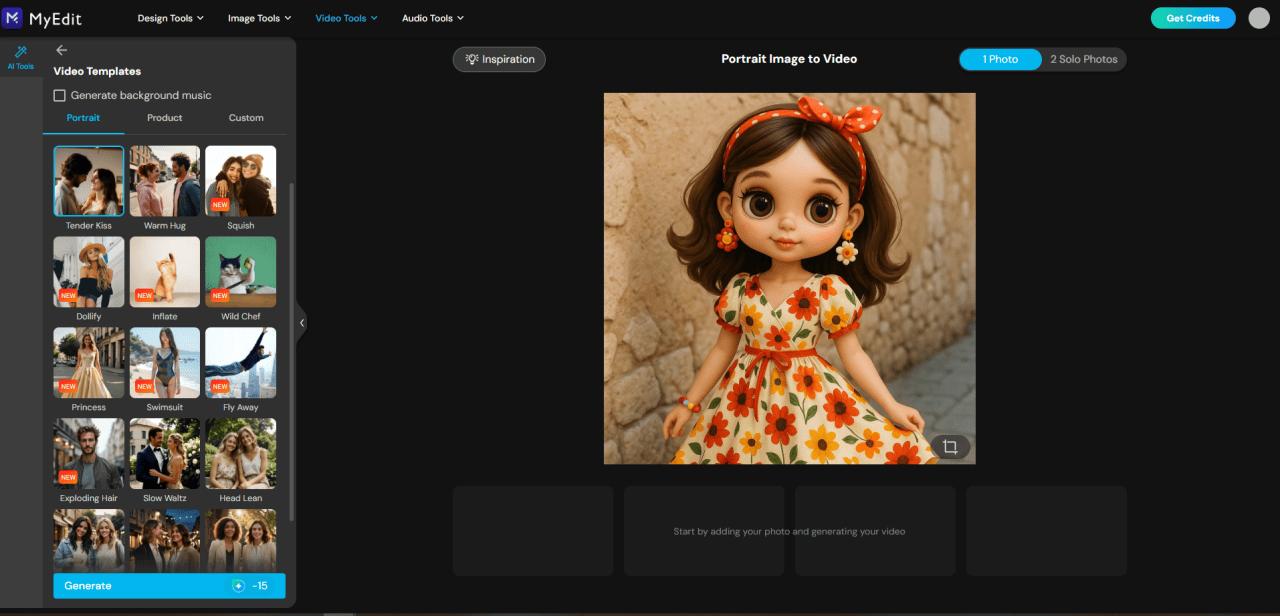Select the Dollify template thumbnail
This screenshot has height=616, width=1280.
88,271
